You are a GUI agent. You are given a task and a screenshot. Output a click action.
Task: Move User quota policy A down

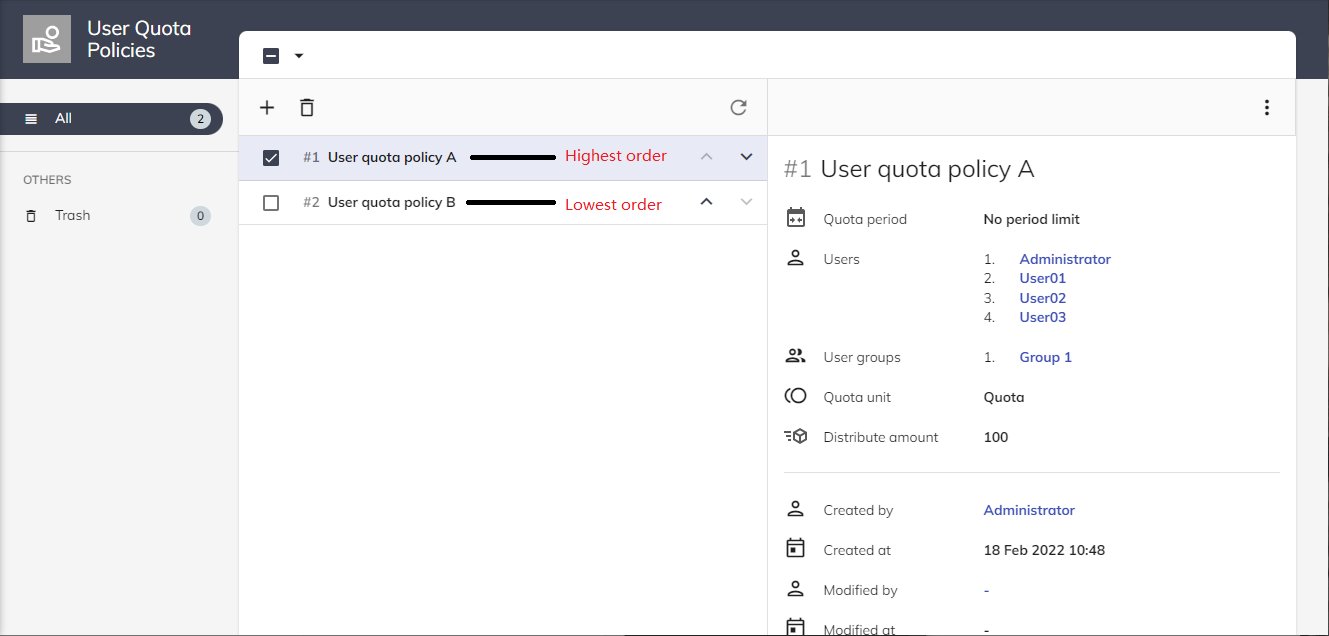746,157
